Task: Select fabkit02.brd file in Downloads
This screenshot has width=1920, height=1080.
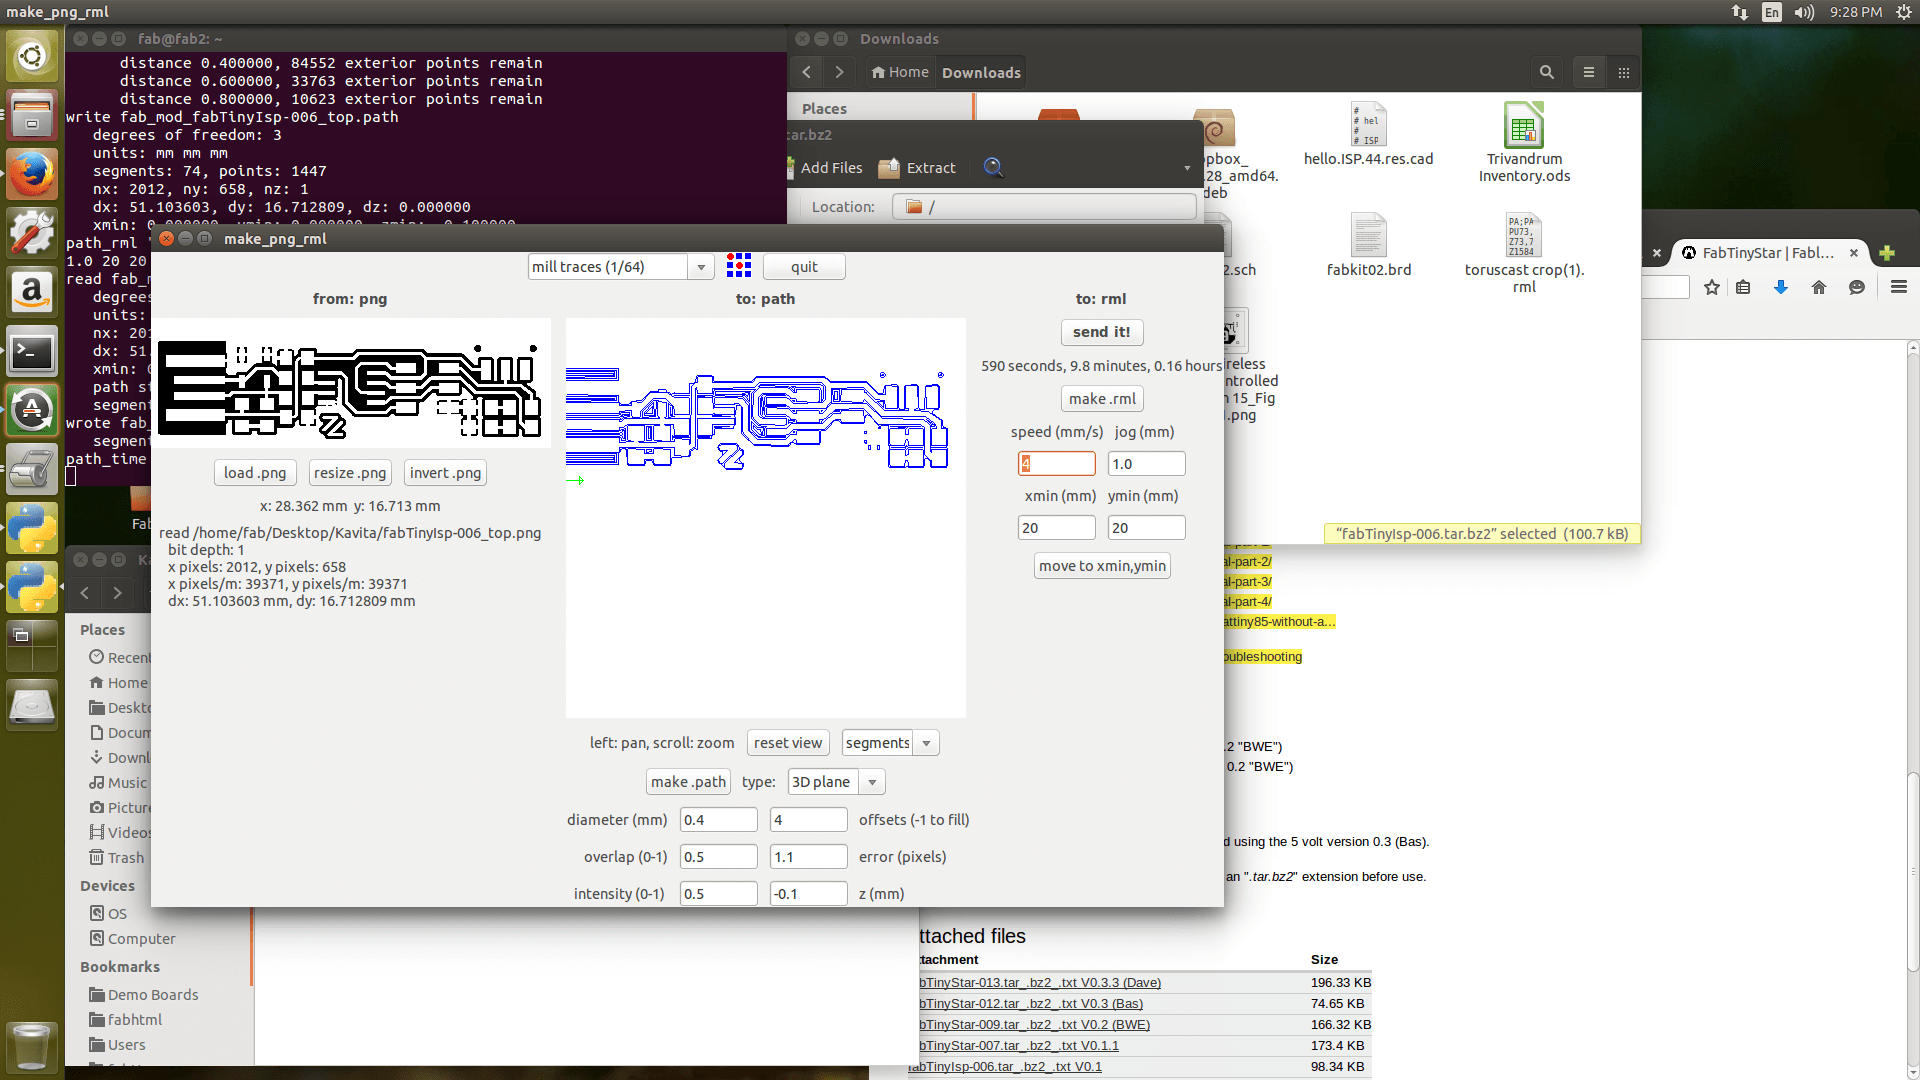Action: 1368,246
